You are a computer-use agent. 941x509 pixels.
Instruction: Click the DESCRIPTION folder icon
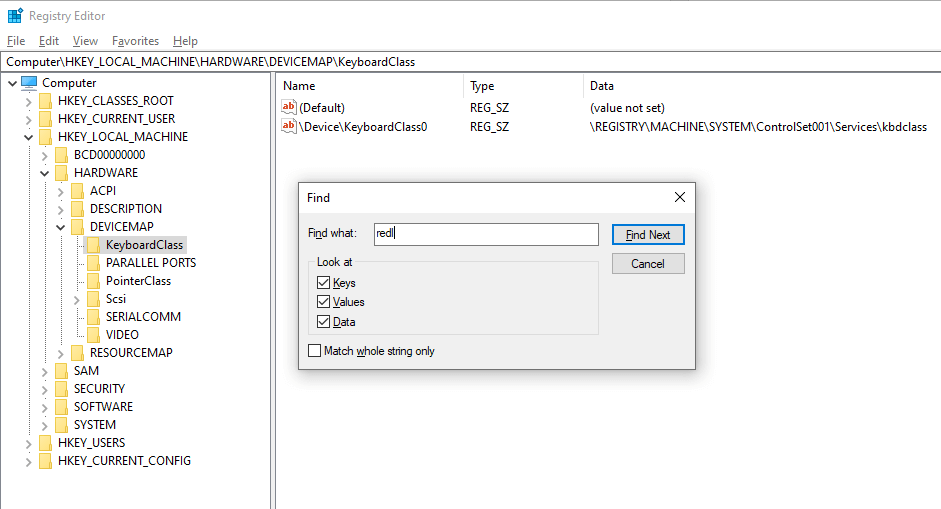point(77,209)
